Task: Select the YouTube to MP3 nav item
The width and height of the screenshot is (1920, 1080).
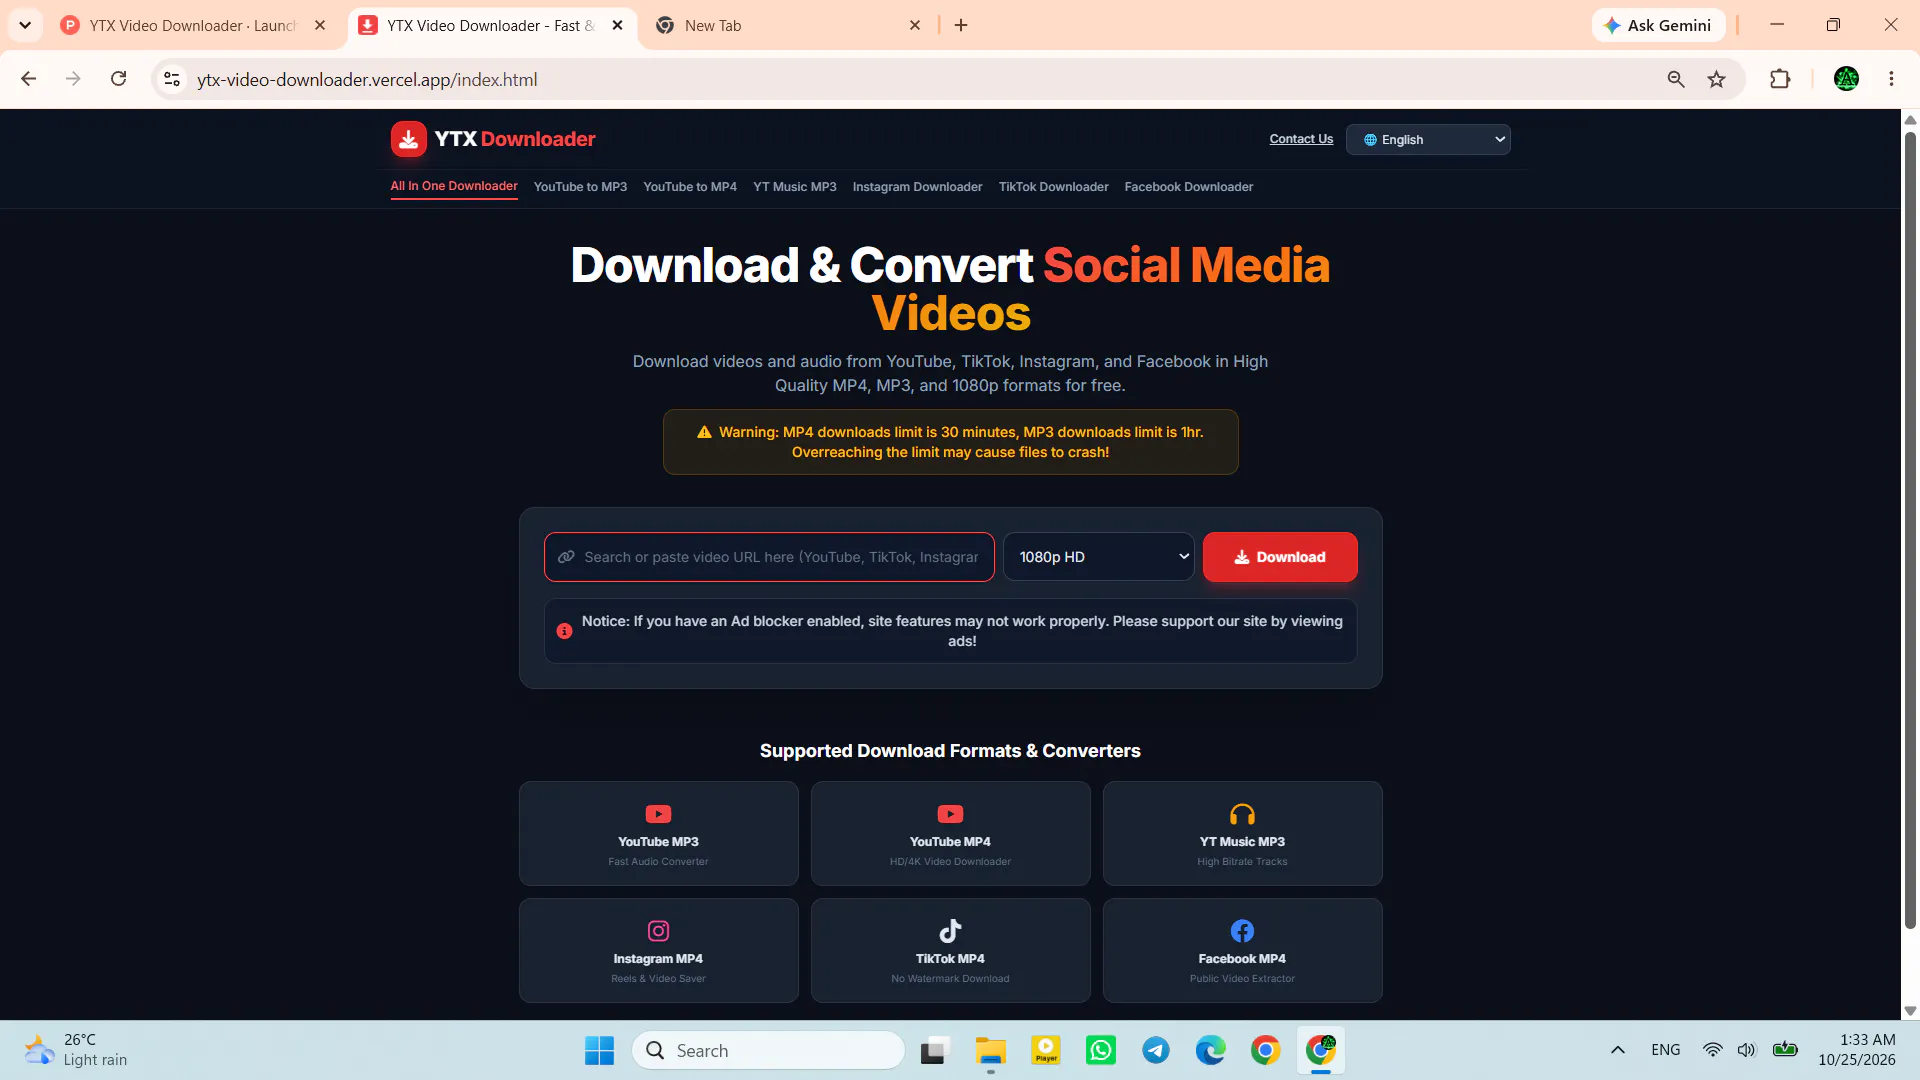Action: (x=580, y=187)
